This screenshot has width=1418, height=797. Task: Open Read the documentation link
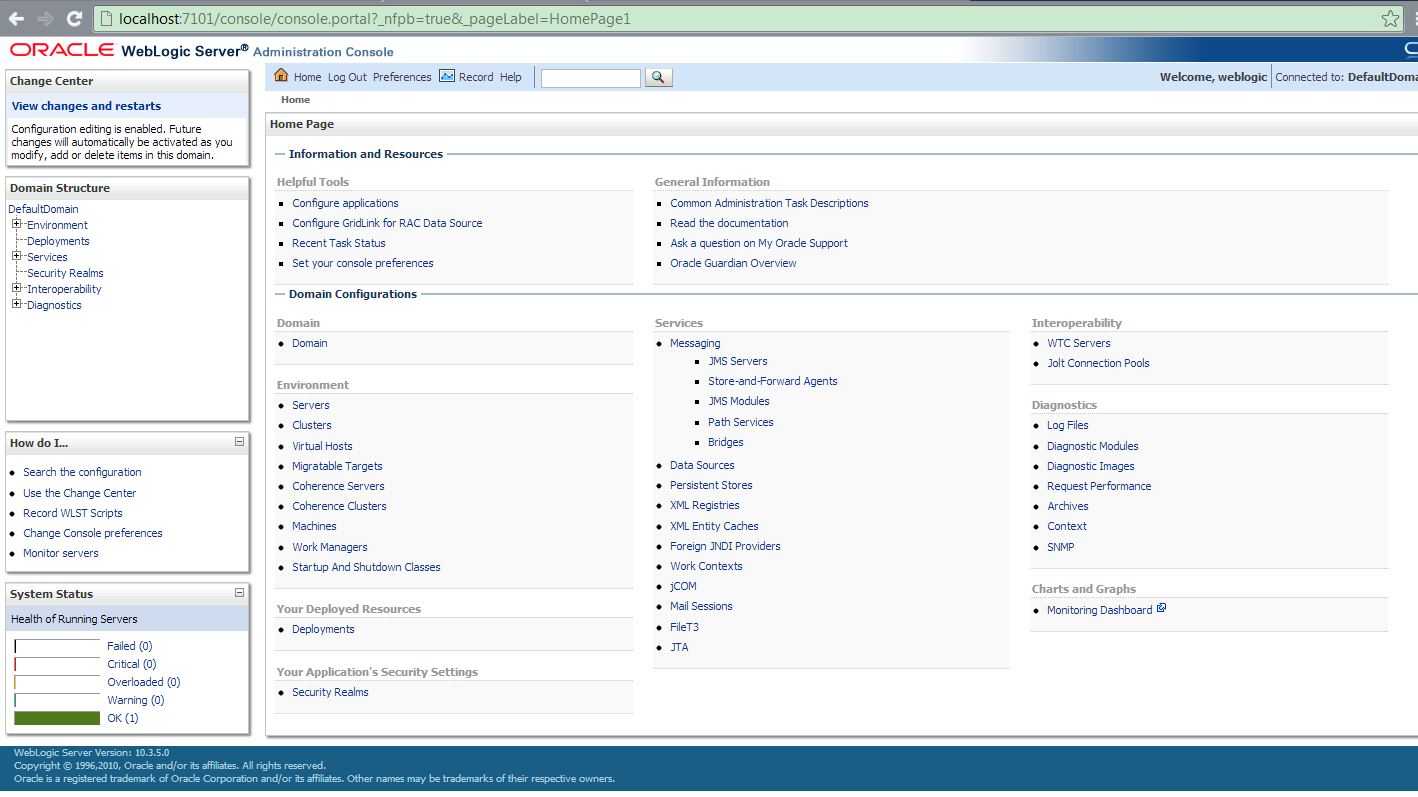click(729, 223)
